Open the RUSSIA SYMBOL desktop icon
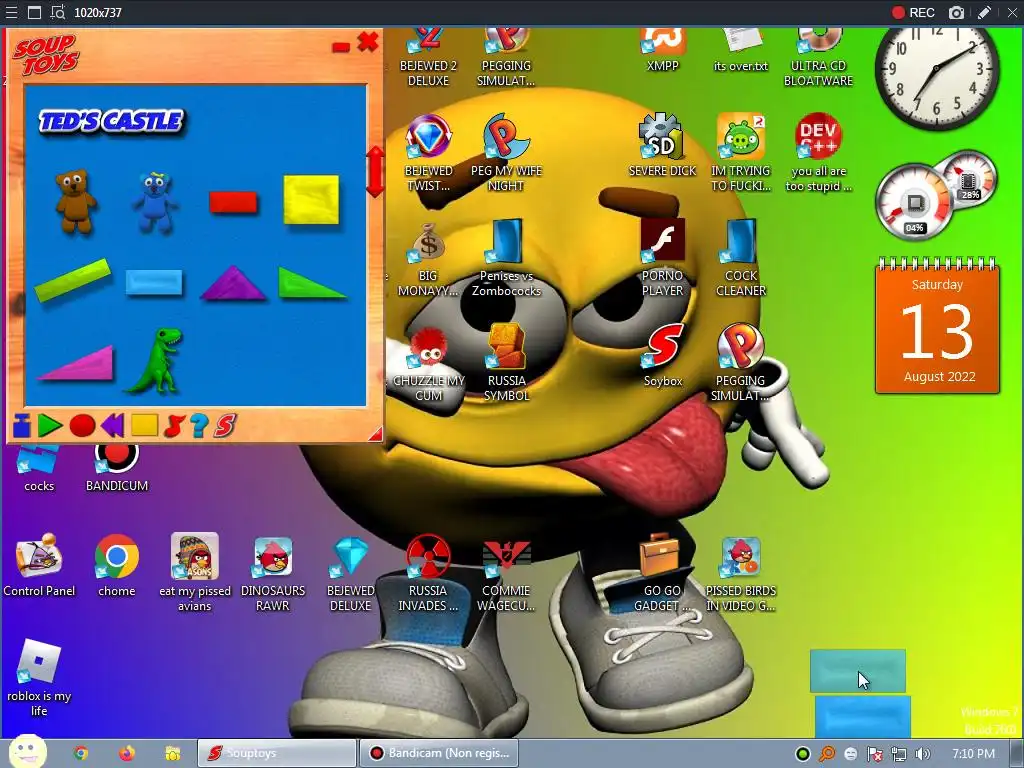 point(506,362)
